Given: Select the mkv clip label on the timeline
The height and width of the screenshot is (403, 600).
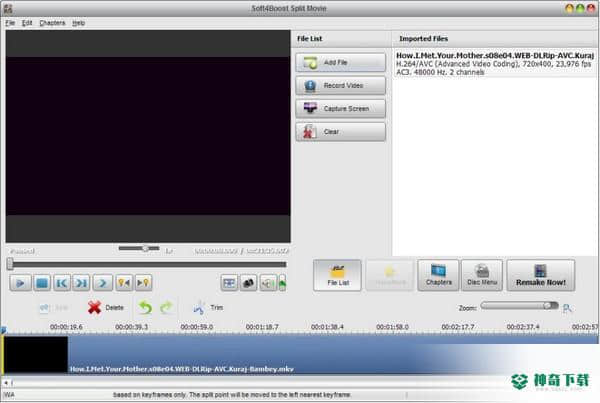Looking at the screenshot, I should [x=181, y=369].
